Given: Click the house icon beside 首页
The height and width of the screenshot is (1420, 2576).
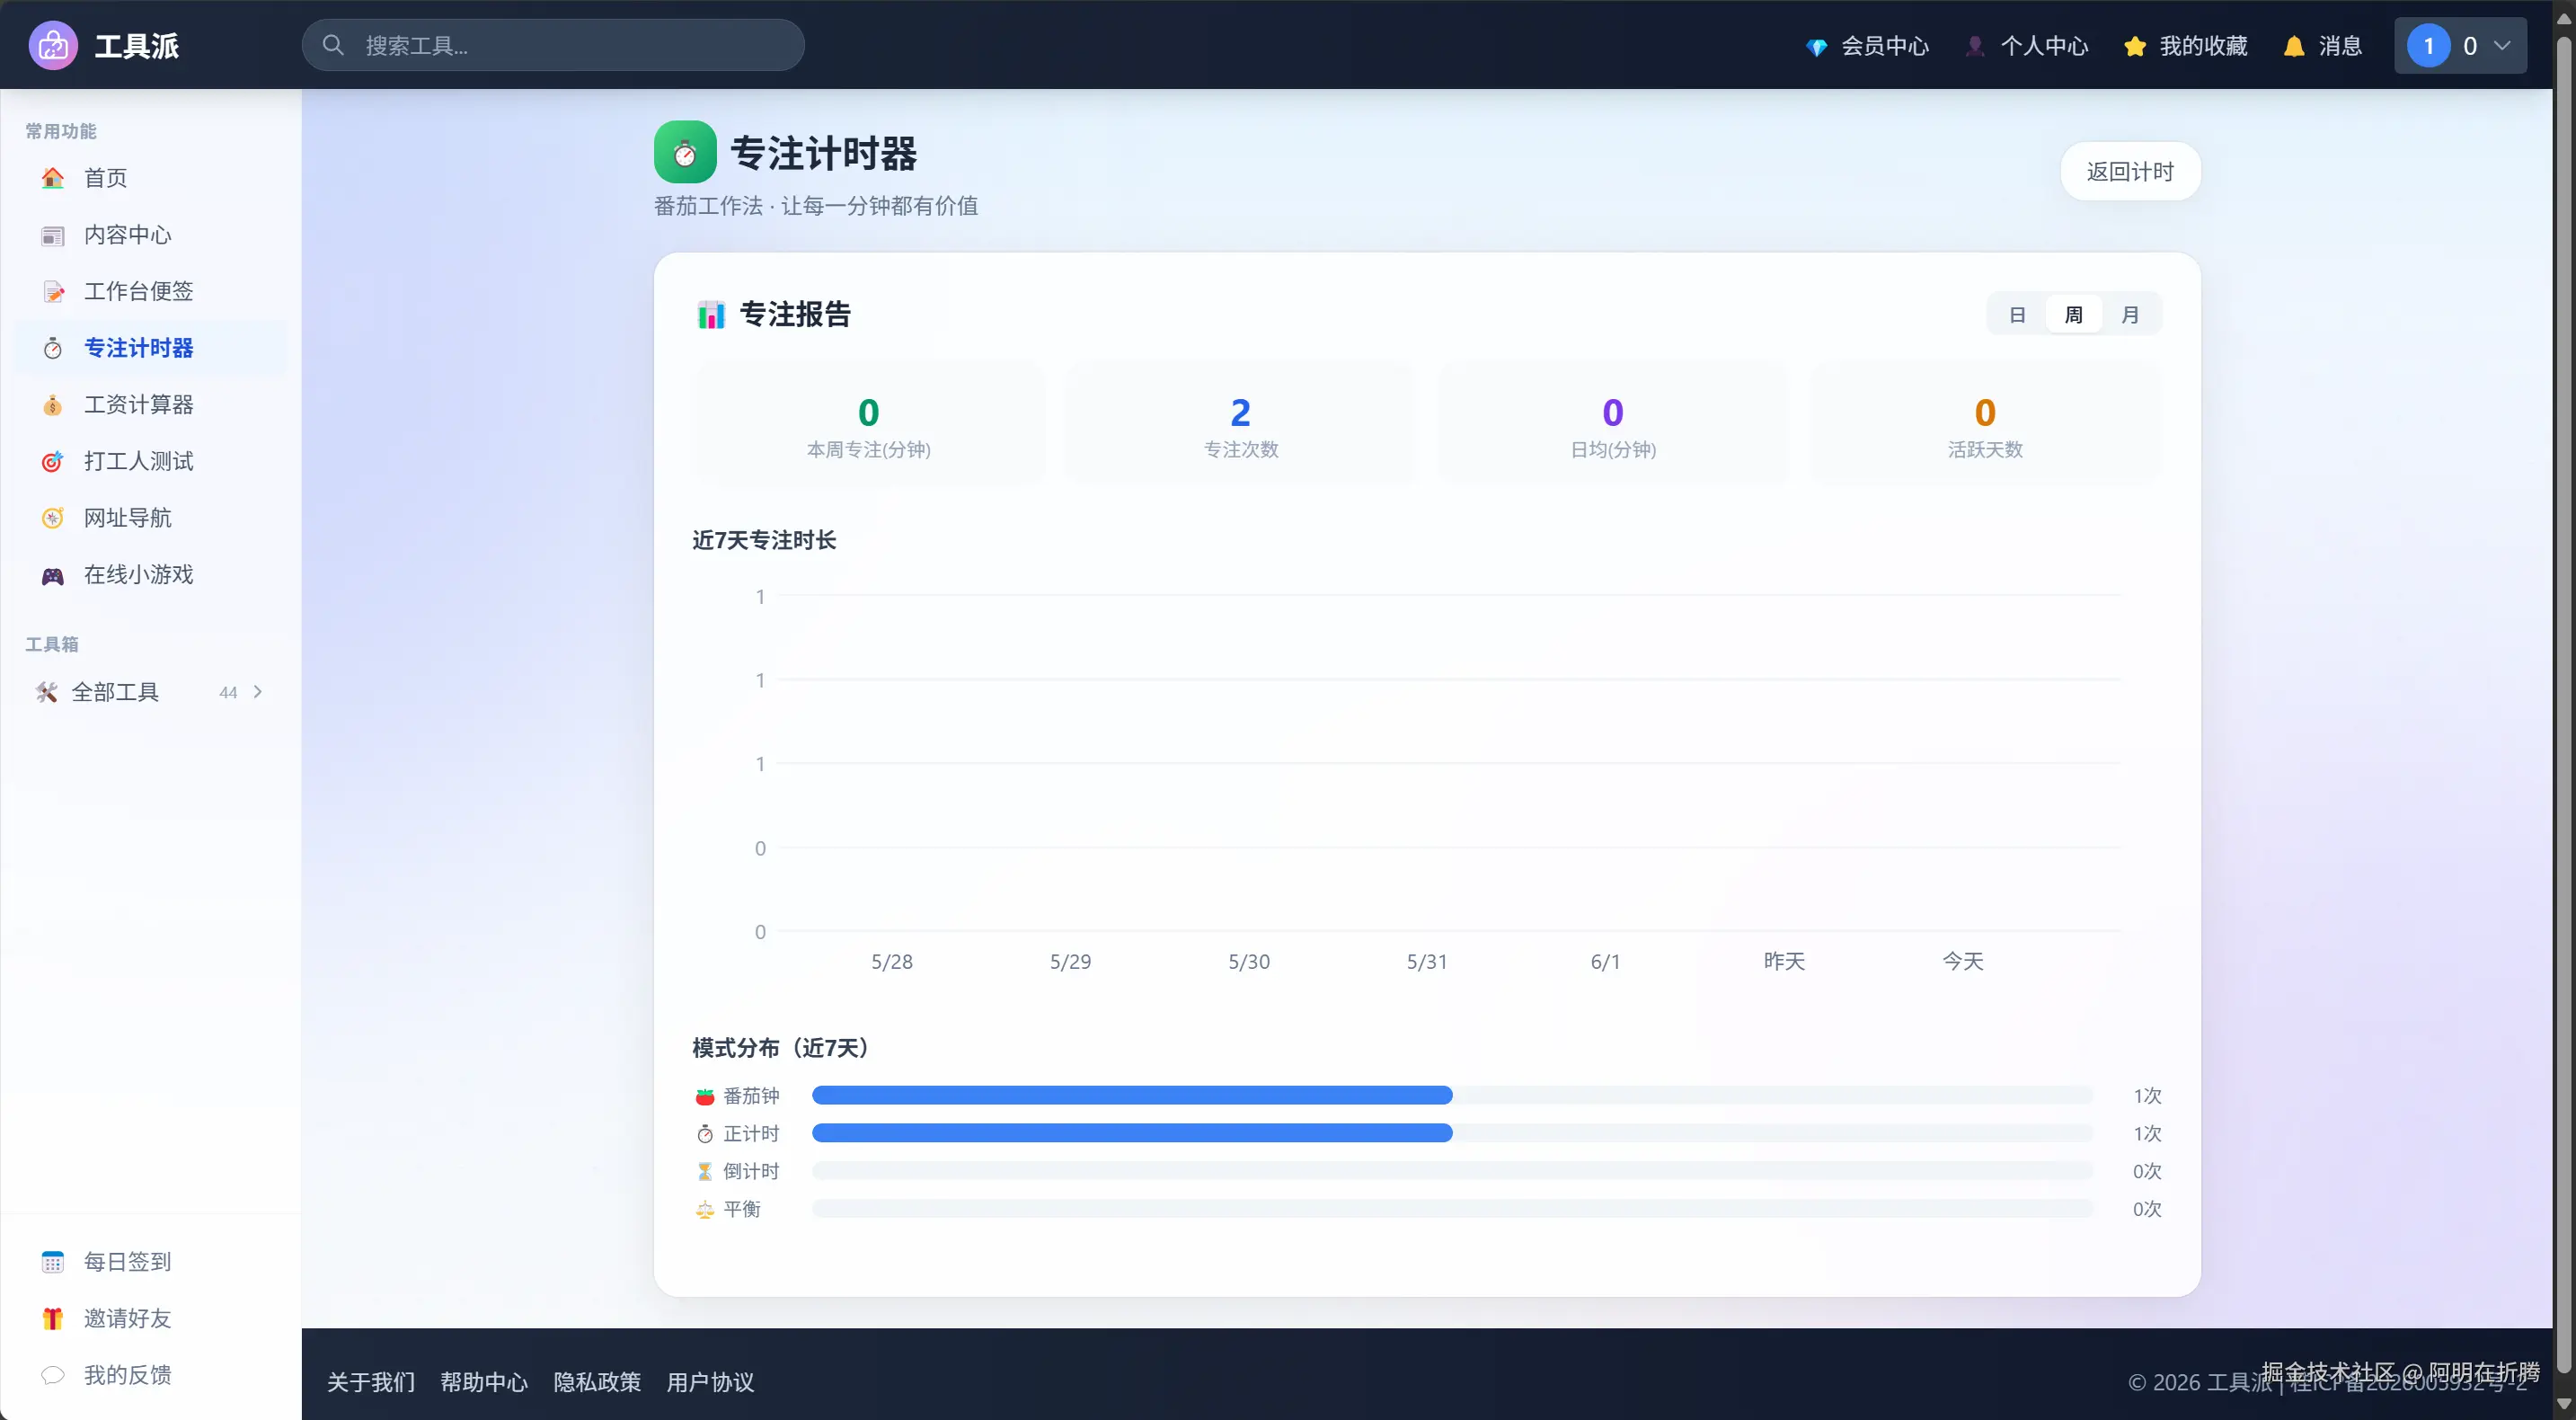Looking at the screenshot, I should [53, 178].
